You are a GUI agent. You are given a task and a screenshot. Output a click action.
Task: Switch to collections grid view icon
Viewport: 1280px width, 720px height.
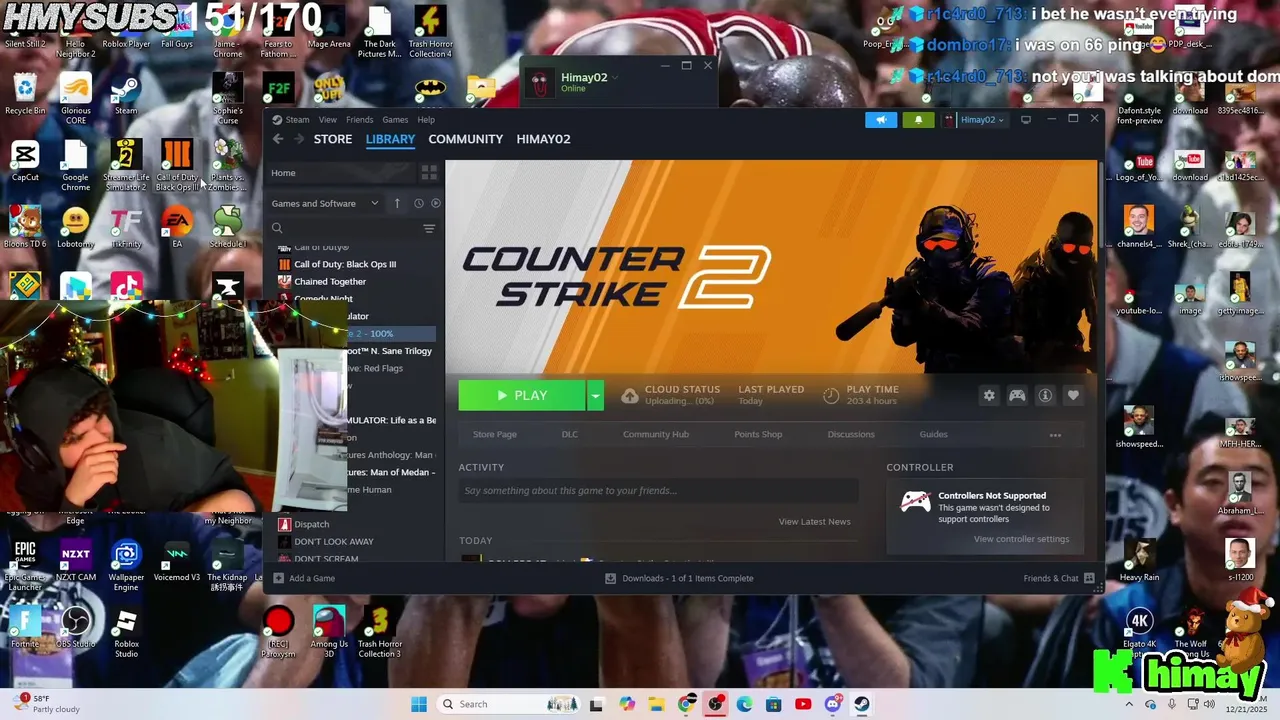click(x=429, y=173)
